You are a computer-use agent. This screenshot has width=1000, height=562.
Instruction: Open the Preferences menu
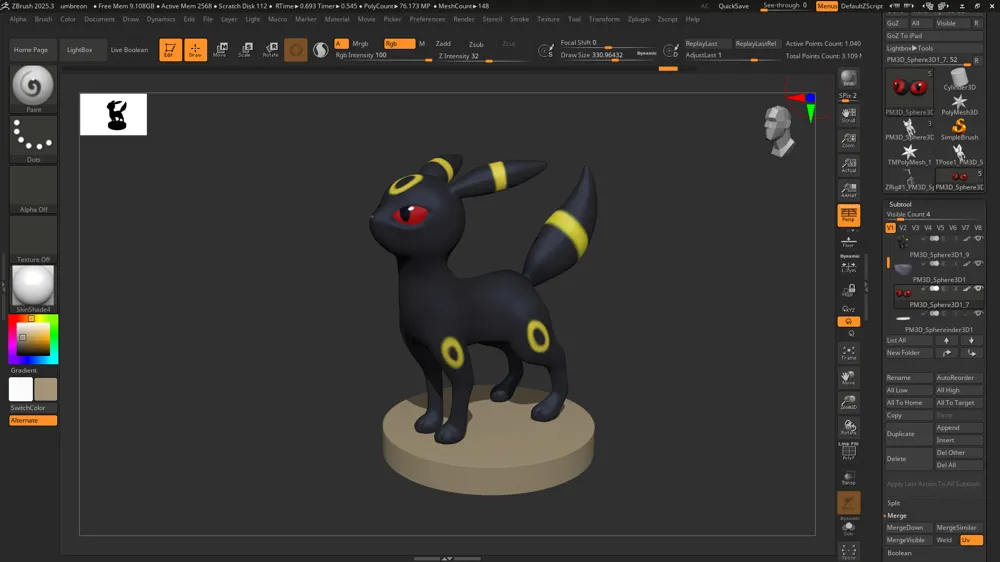427,19
